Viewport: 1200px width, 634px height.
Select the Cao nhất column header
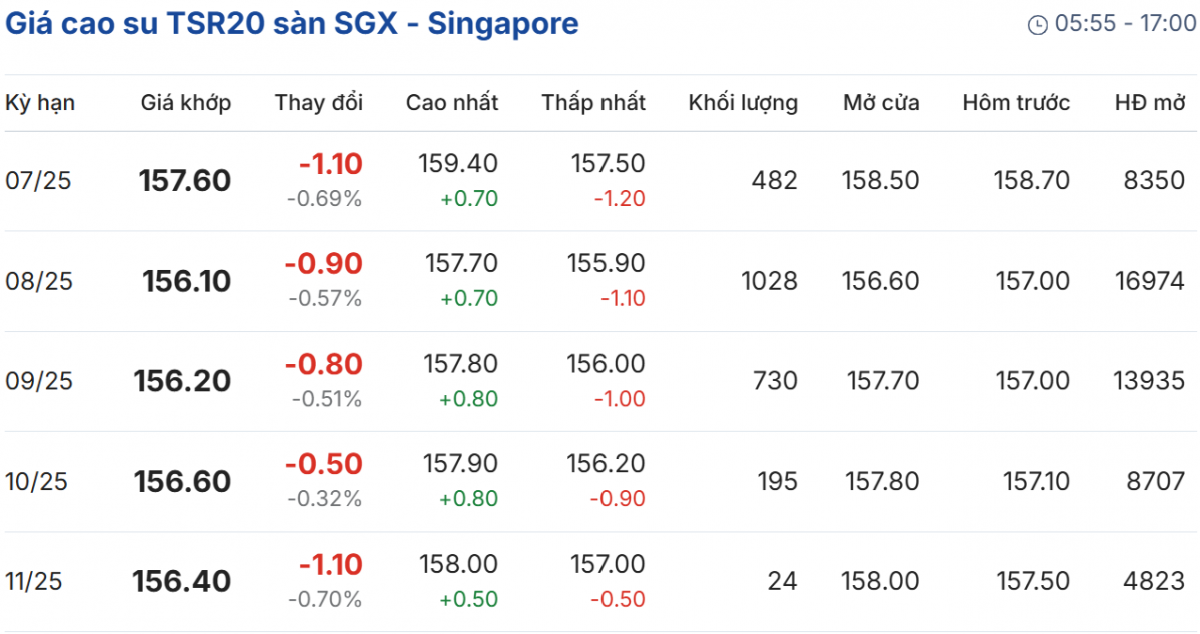[452, 102]
